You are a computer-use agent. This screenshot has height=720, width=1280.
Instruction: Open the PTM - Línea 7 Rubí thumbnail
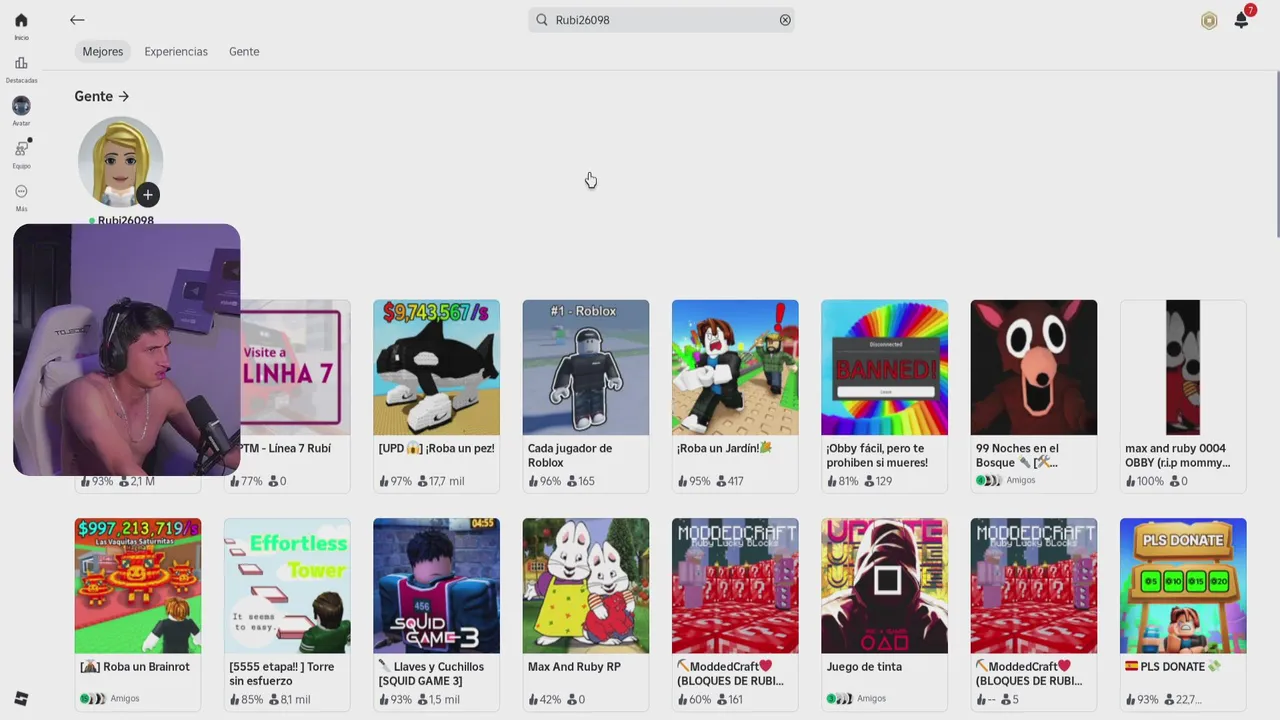pos(294,367)
